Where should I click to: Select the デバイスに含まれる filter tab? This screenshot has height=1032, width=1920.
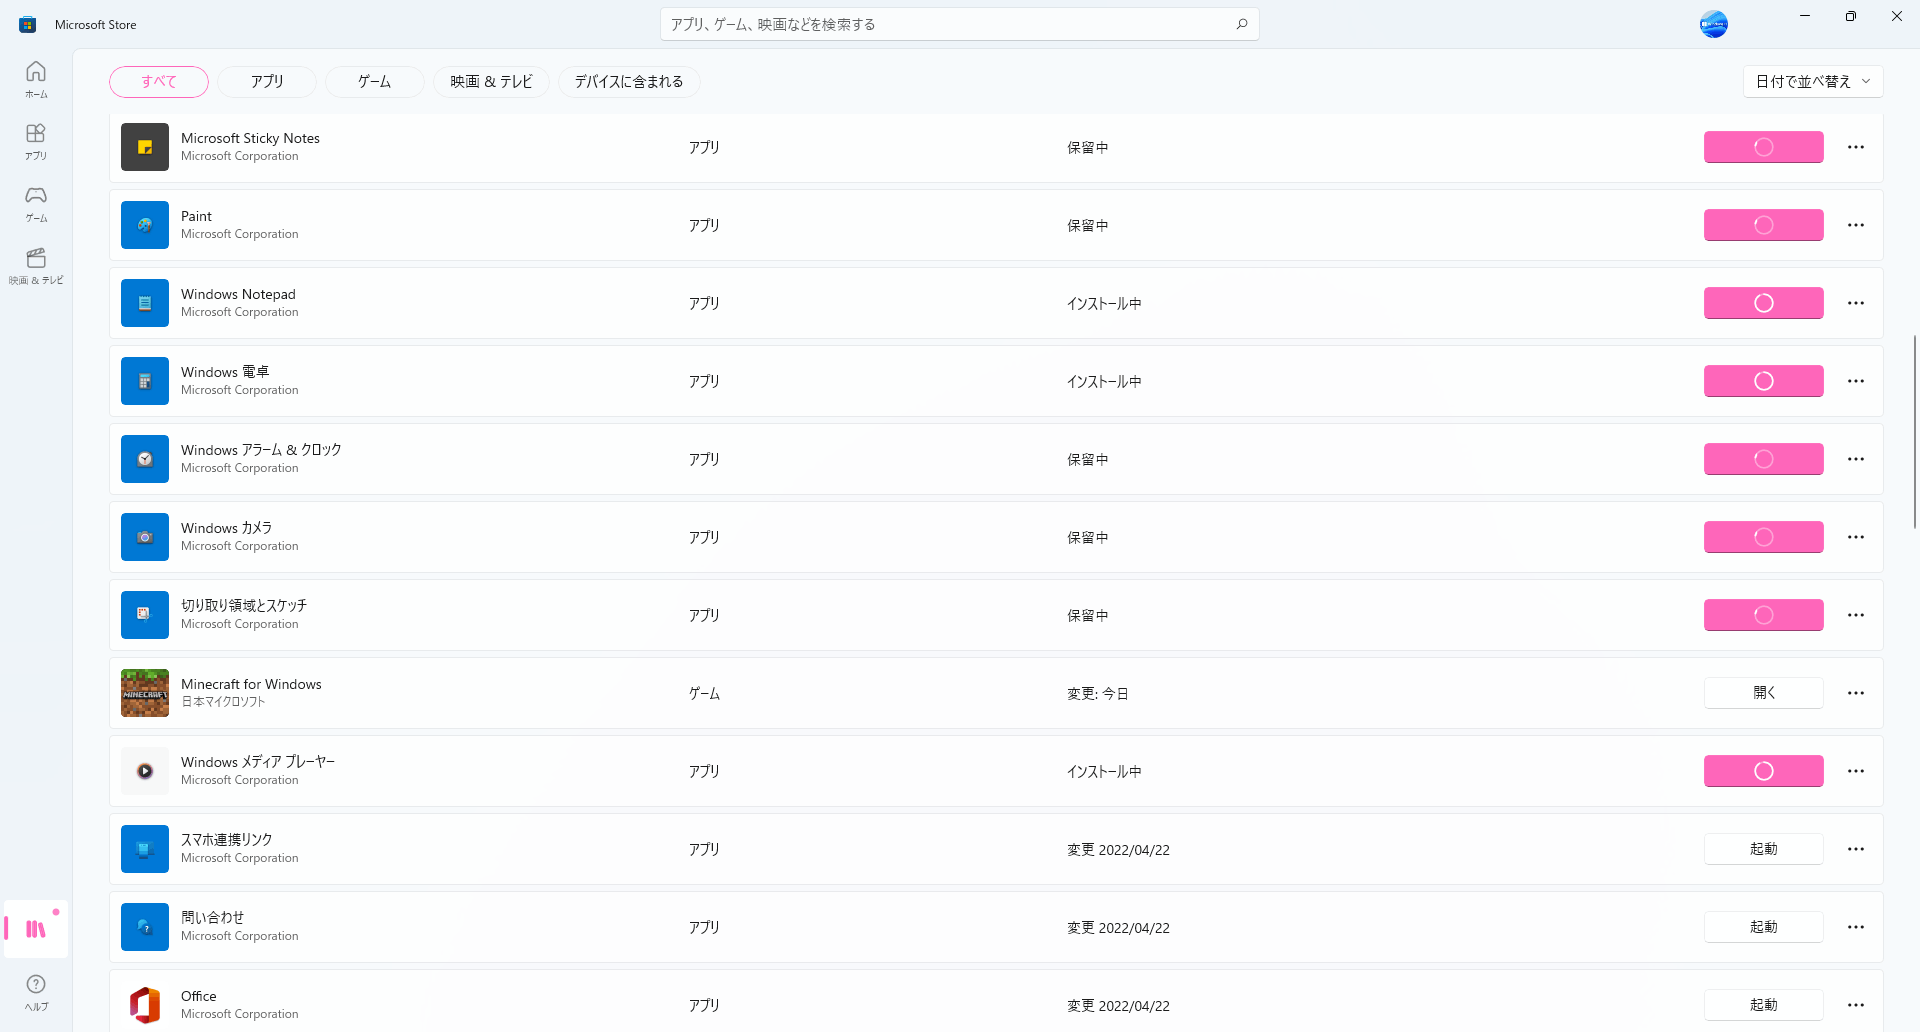(x=629, y=82)
